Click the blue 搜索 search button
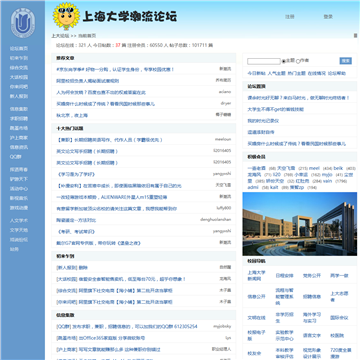This screenshot has height=360, width=360. pos(346,61)
